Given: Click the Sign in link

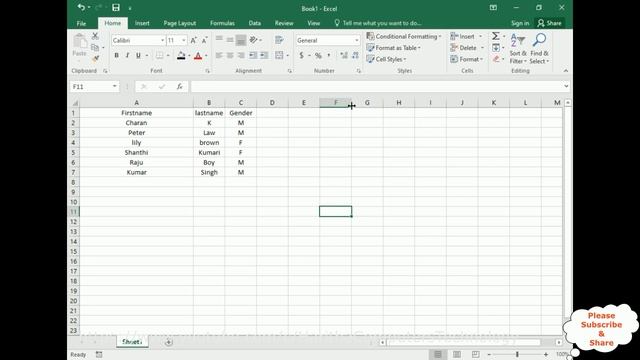Looking at the screenshot, I should pyautogui.click(x=520, y=23).
